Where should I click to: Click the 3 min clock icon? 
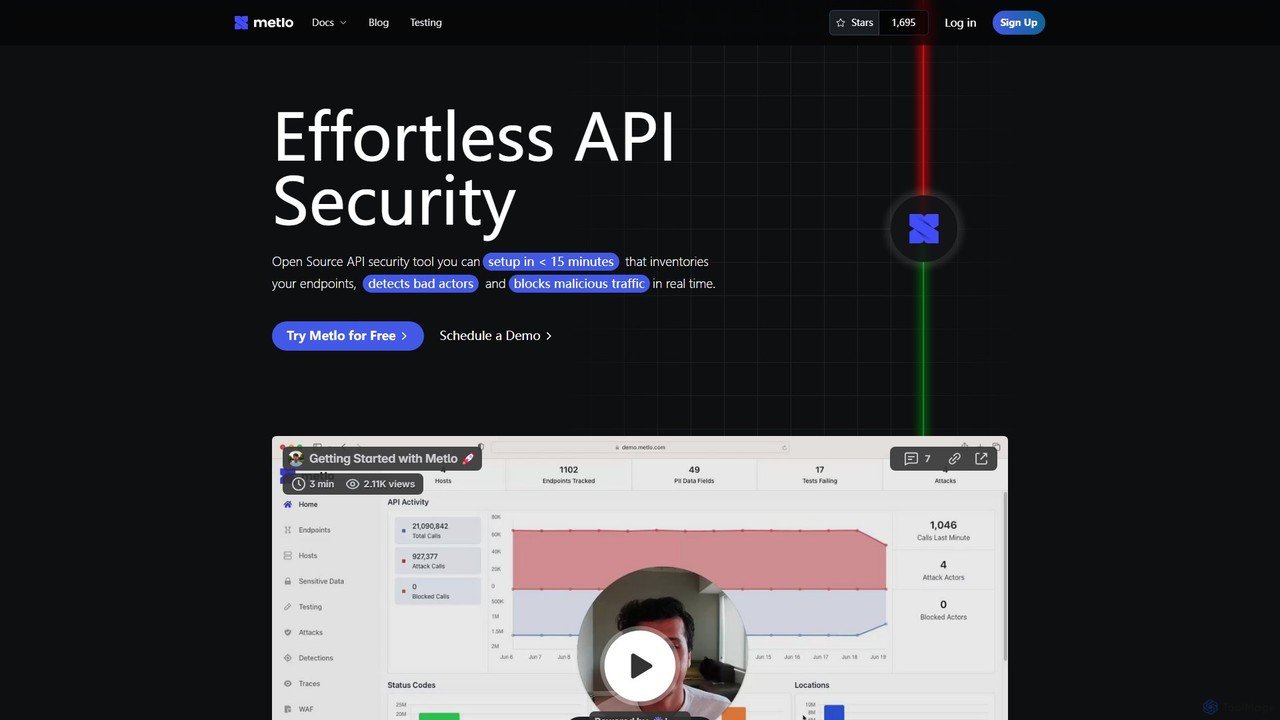click(x=298, y=483)
